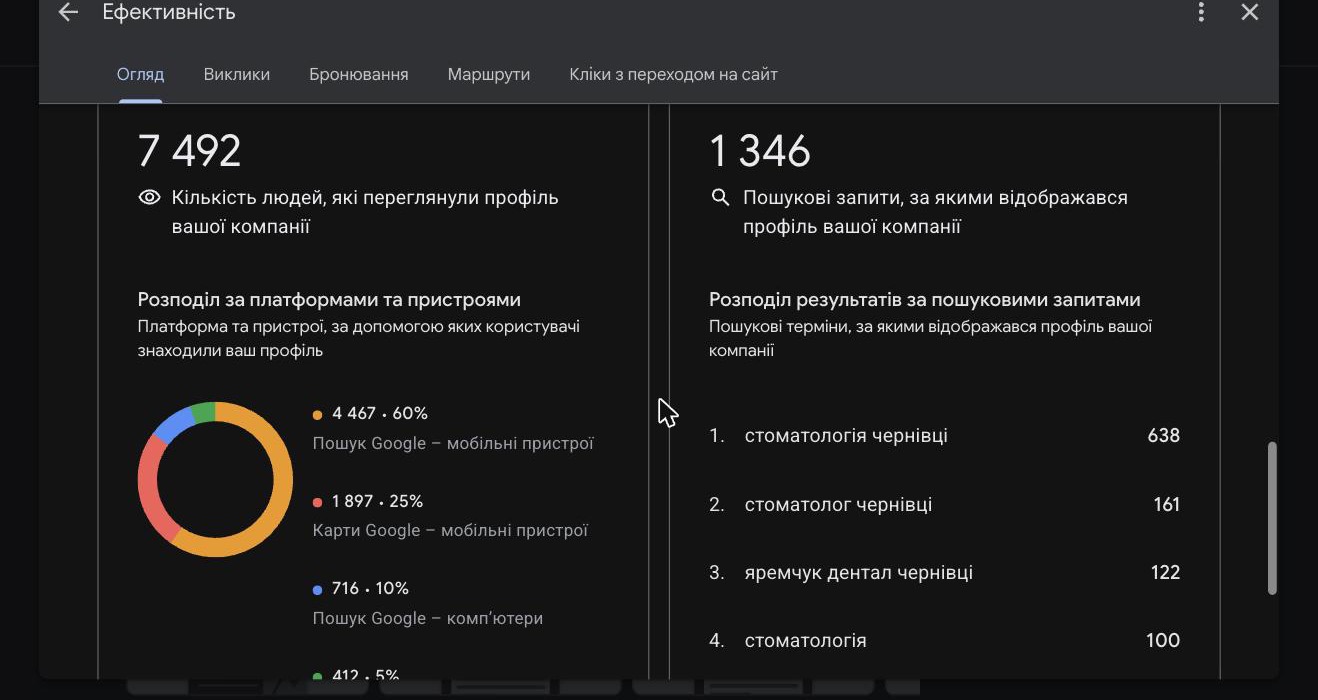Click the label Карти Google – мобільні пристрої
This screenshot has height=700, width=1318.
(x=450, y=531)
